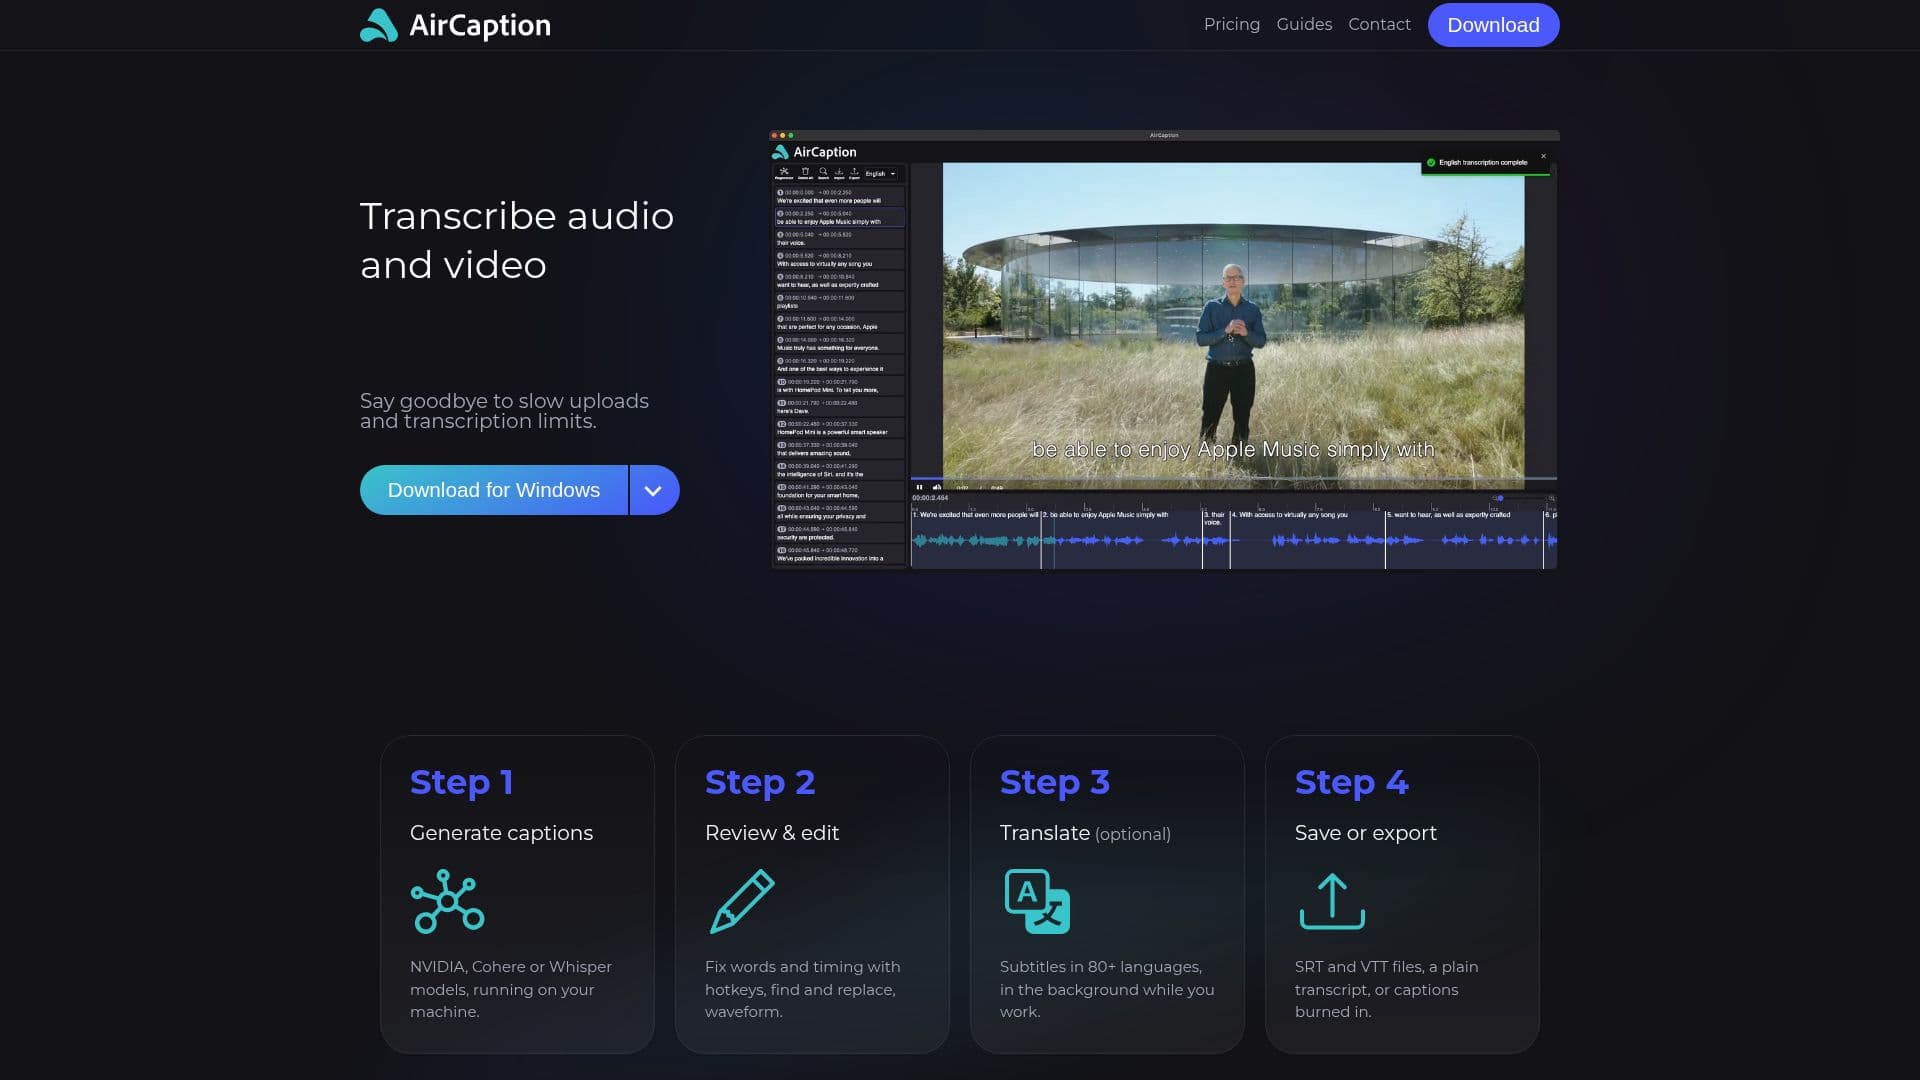The height and width of the screenshot is (1080, 1920).
Task: Click the AirCaption logo icon in header
Action: tap(379, 25)
